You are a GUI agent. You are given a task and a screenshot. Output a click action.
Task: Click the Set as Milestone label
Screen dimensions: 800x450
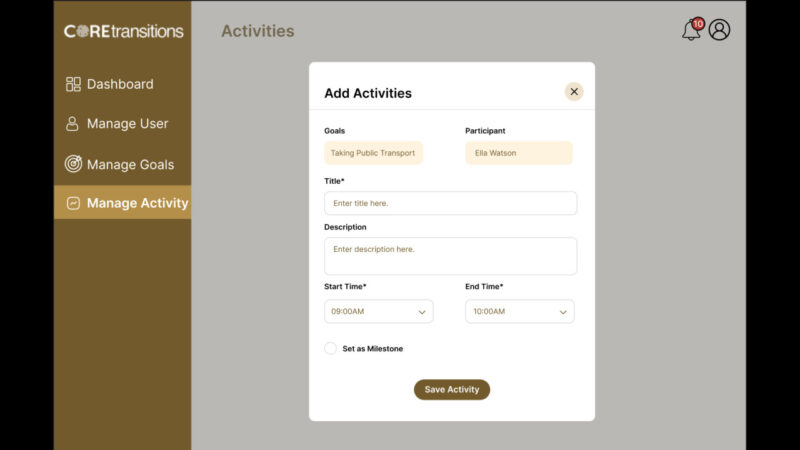[x=372, y=348]
